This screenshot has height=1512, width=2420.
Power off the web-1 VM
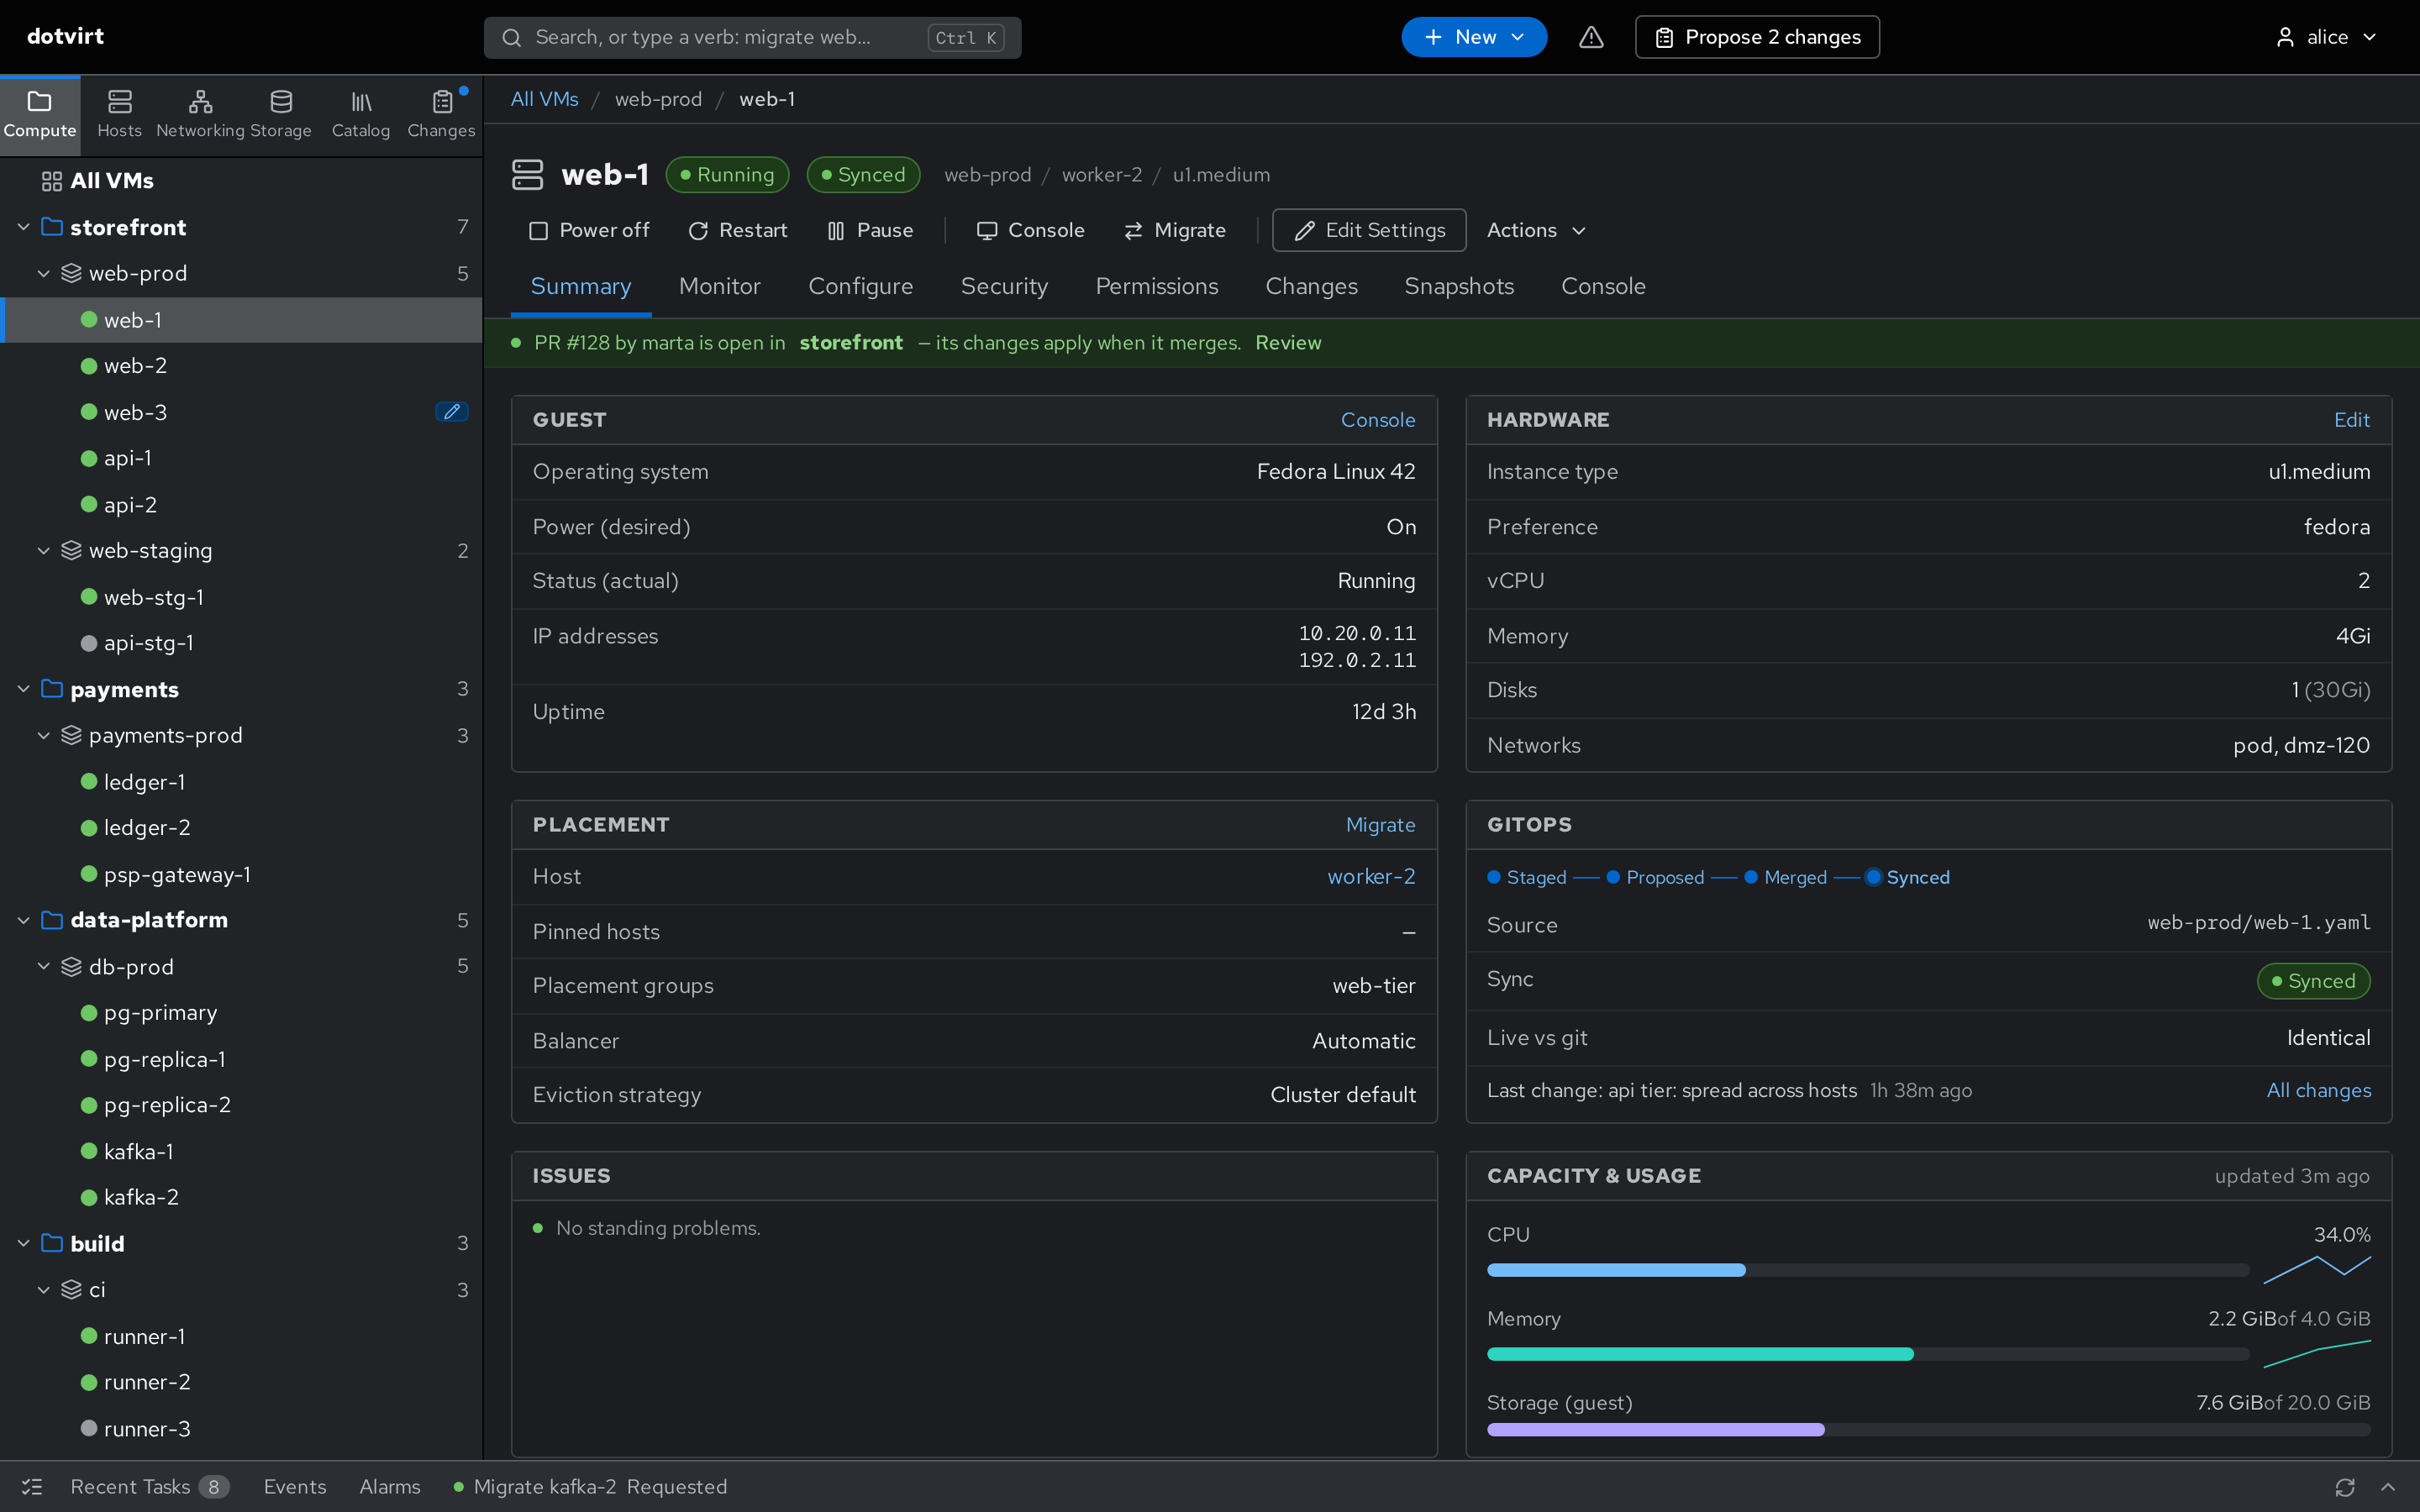click(589, 230)
